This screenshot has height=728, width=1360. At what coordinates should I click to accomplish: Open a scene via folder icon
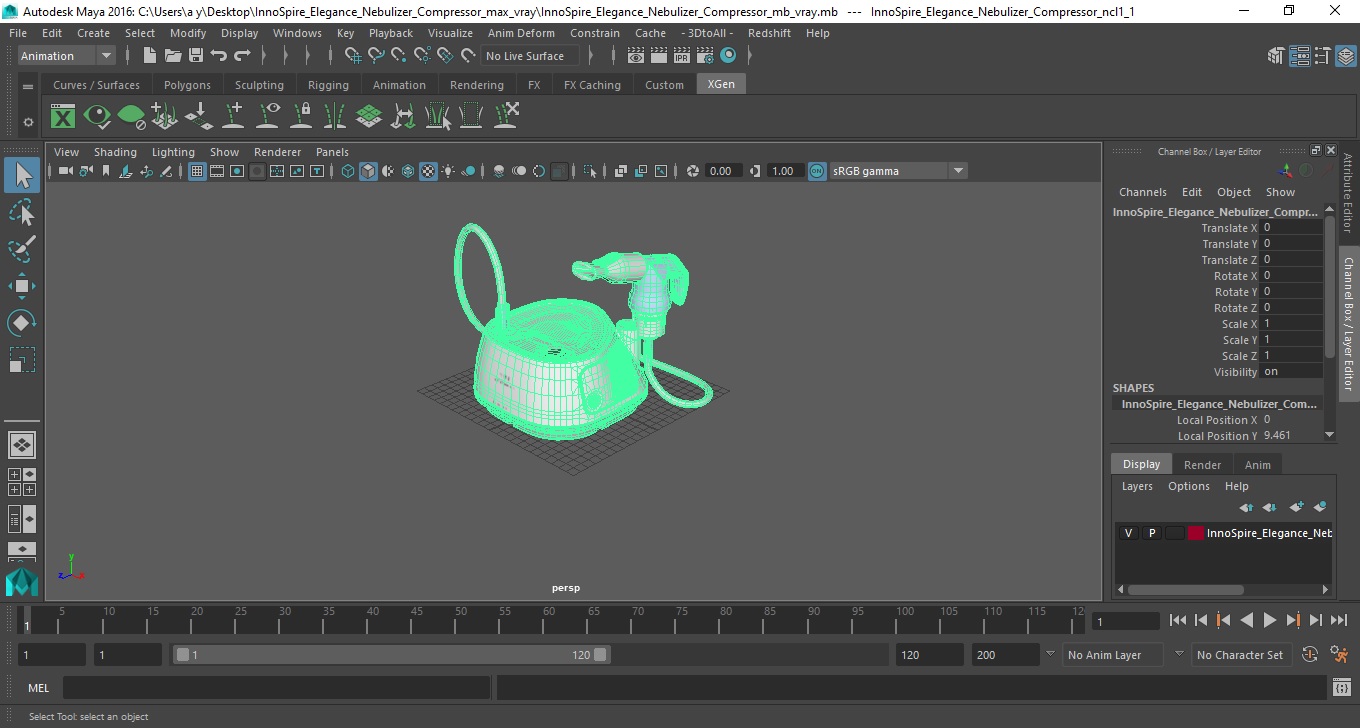click(173, 56)
